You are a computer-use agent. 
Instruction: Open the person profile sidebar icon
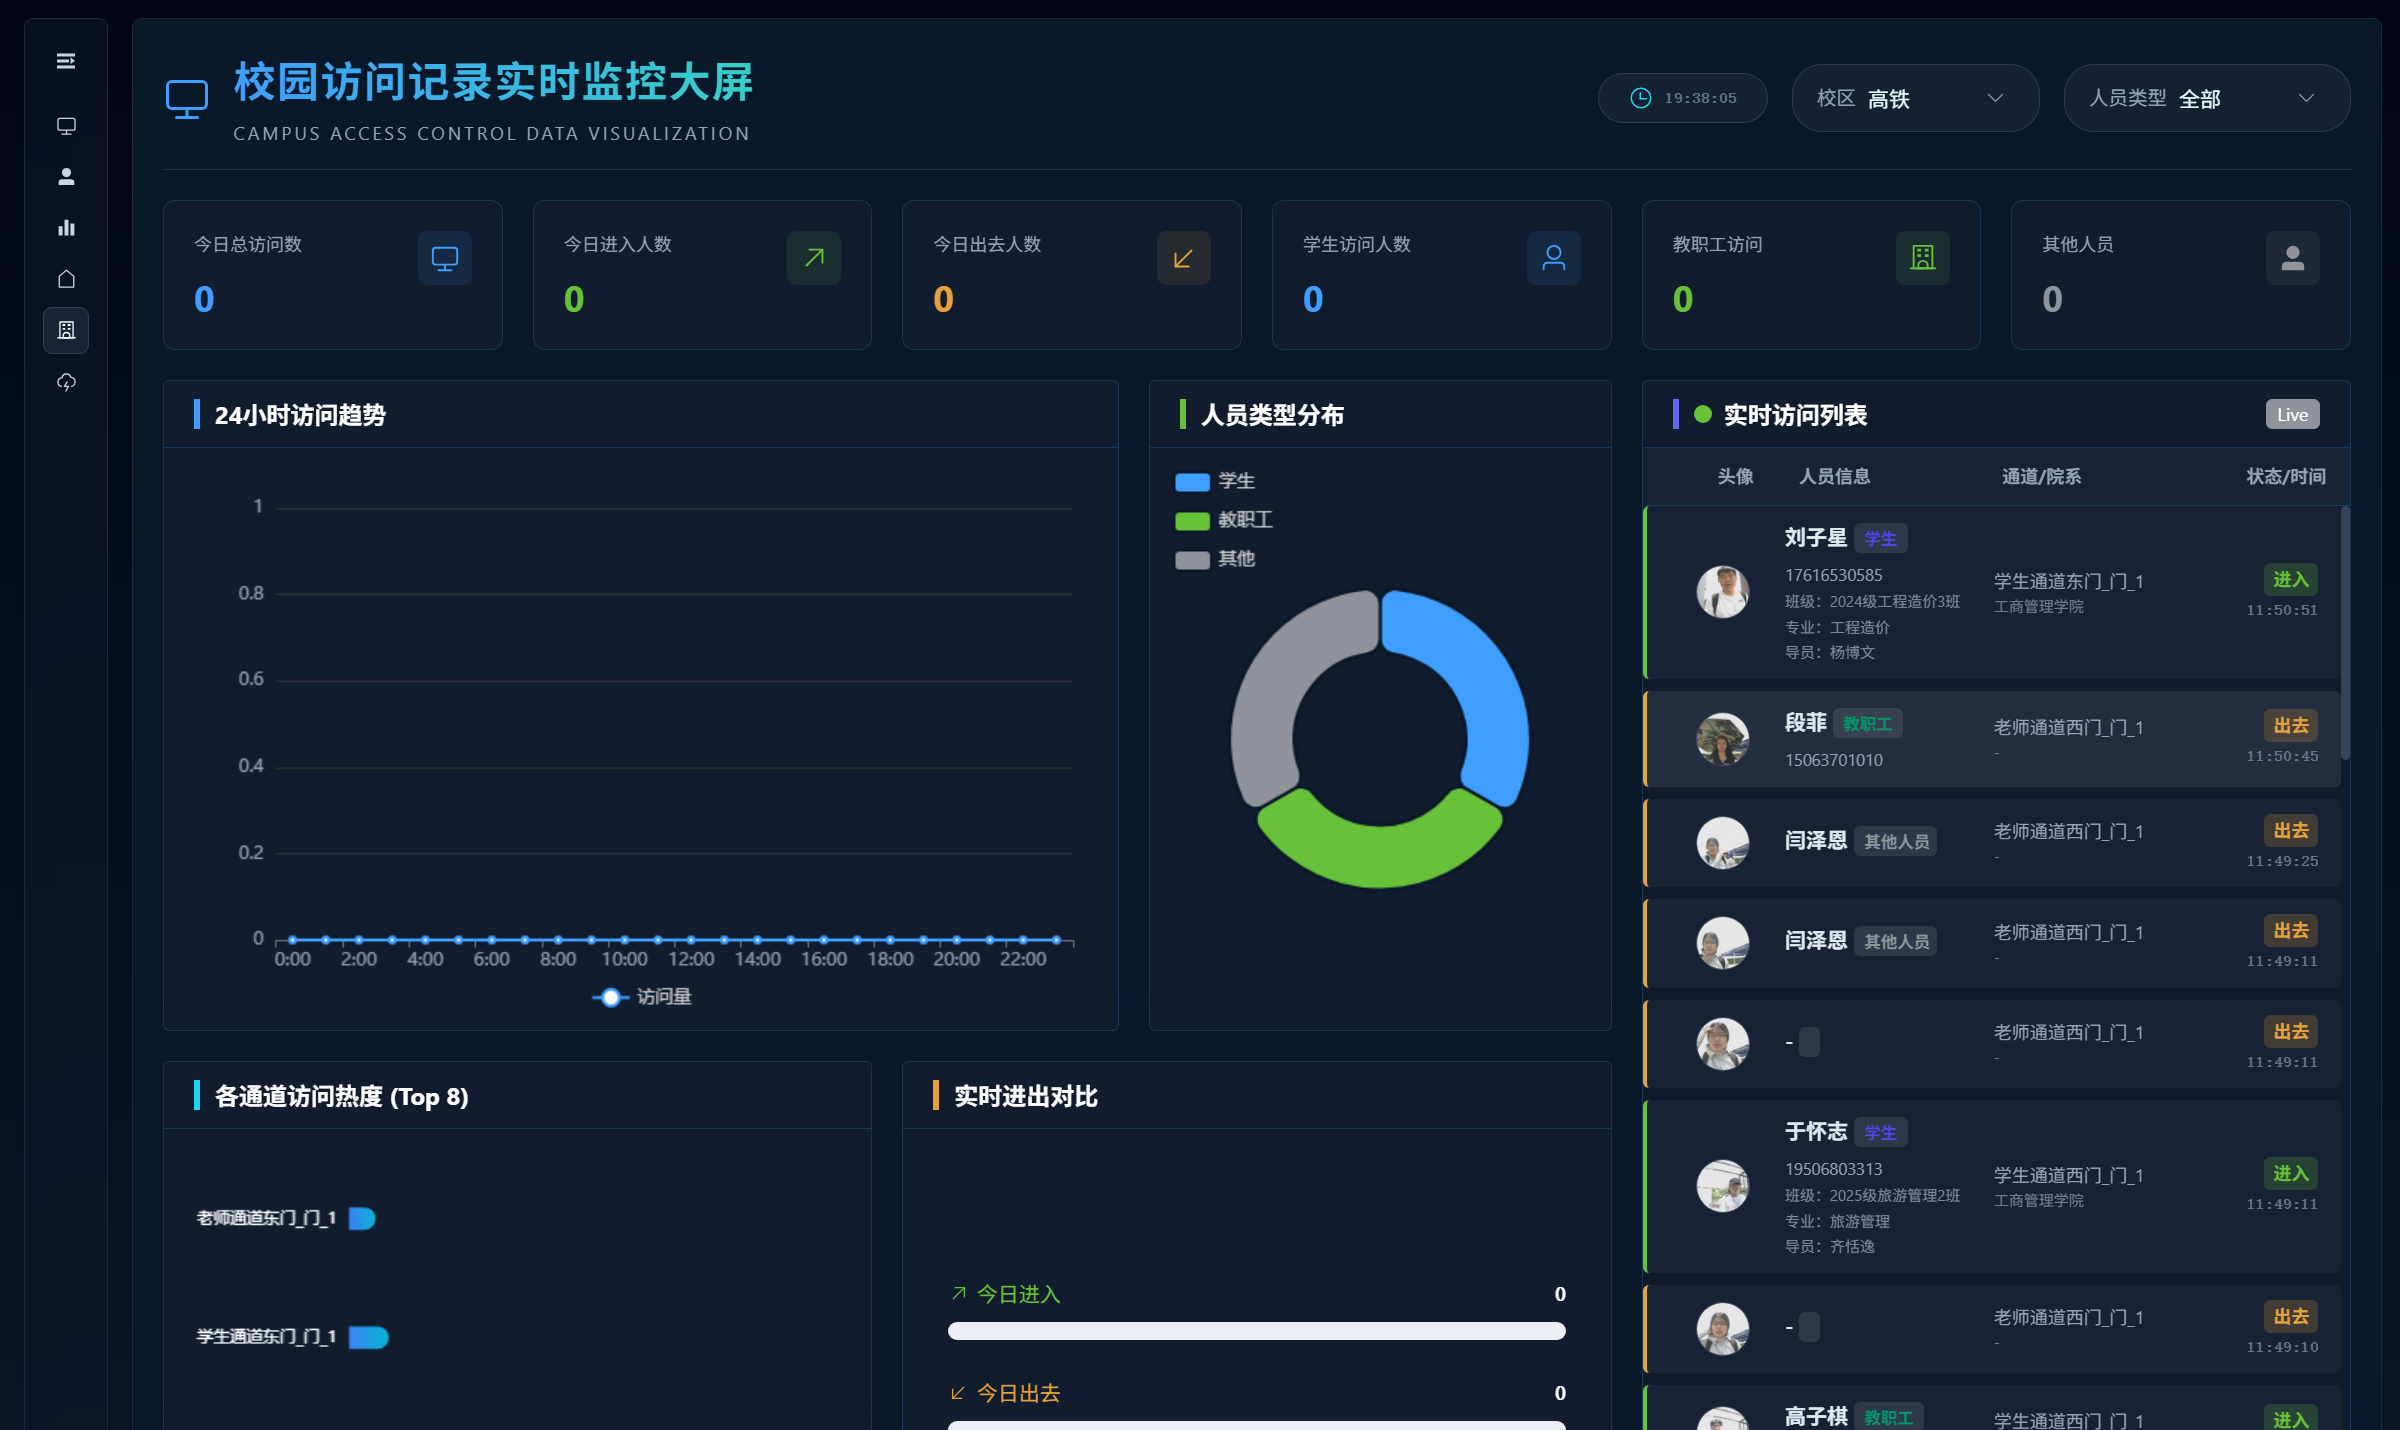[66, 177]
